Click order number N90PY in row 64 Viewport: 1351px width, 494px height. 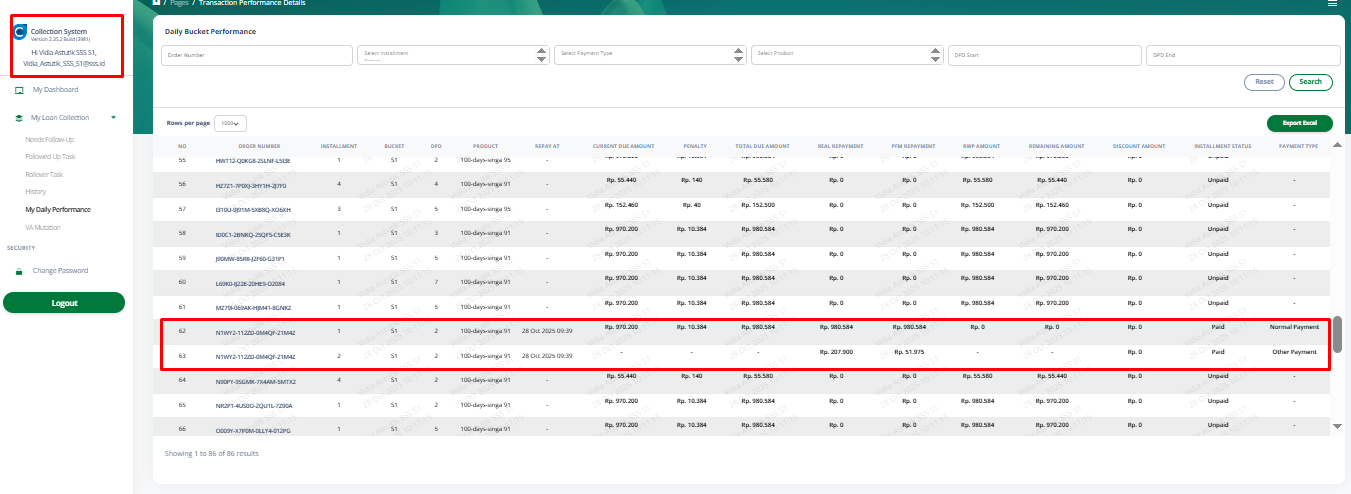[255, 381]
